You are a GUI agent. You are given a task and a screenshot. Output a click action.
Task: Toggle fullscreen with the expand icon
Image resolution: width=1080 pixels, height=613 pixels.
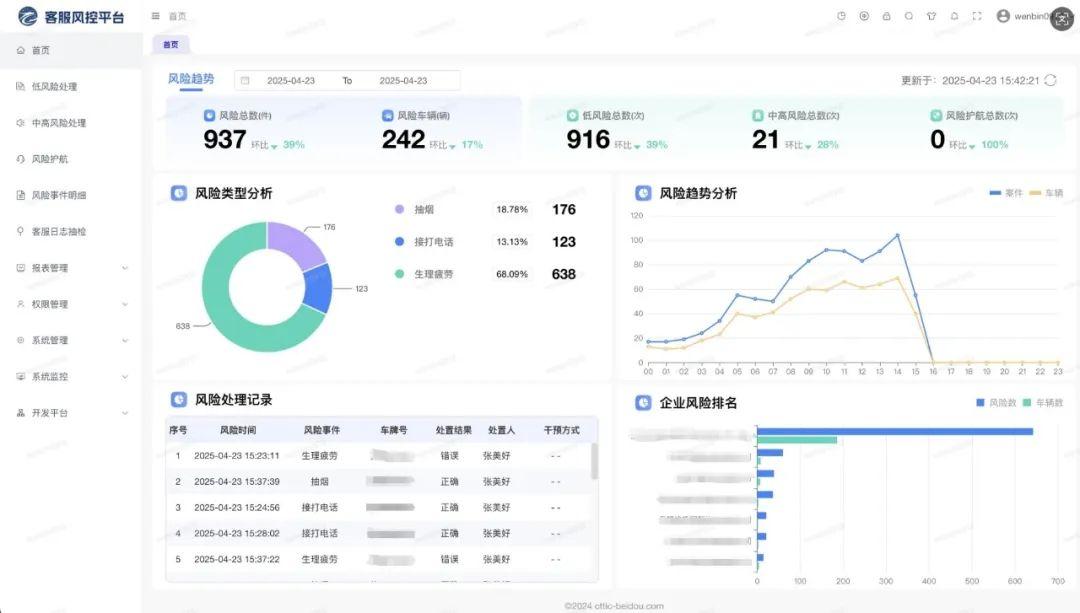977,16
